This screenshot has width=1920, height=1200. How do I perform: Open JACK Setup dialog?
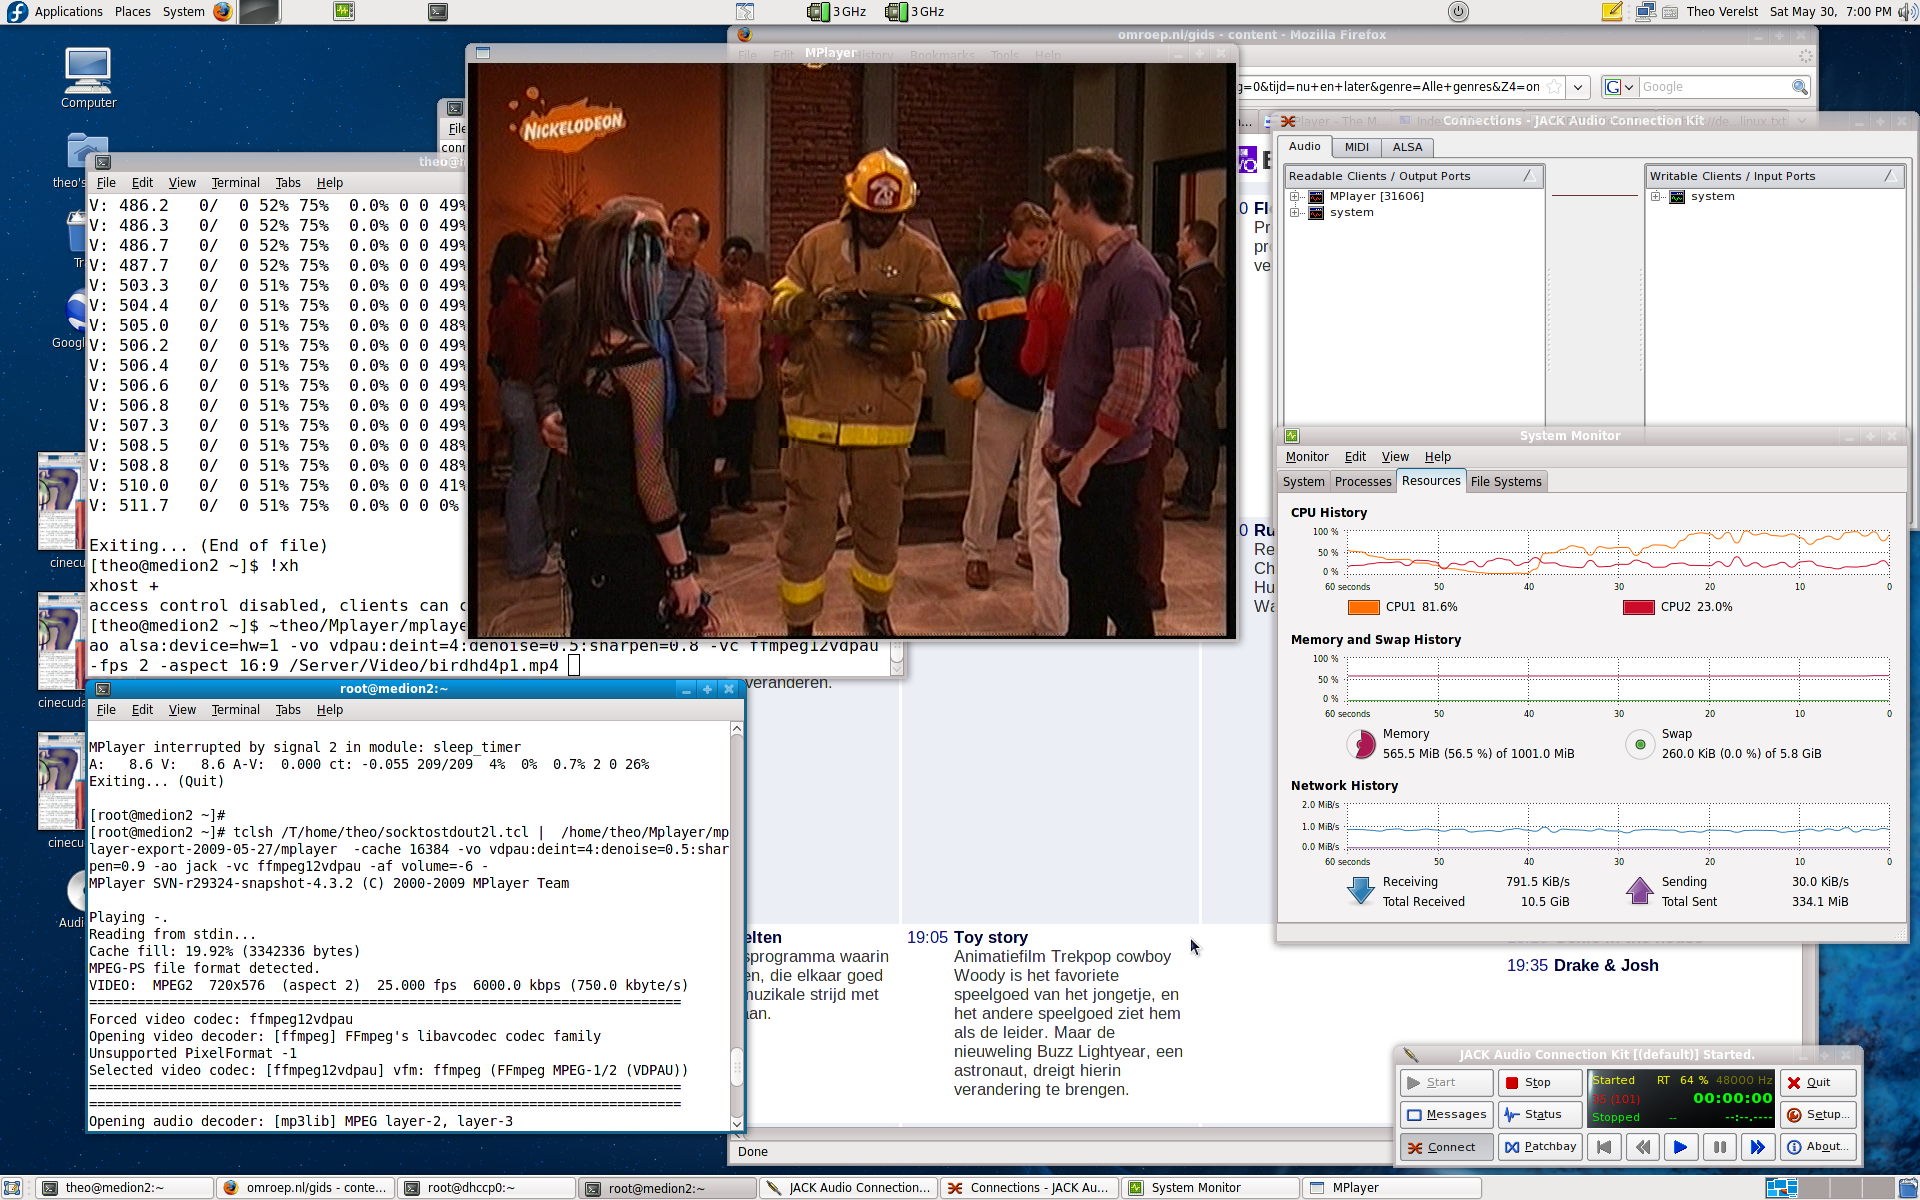[x=1818, y=1114]
